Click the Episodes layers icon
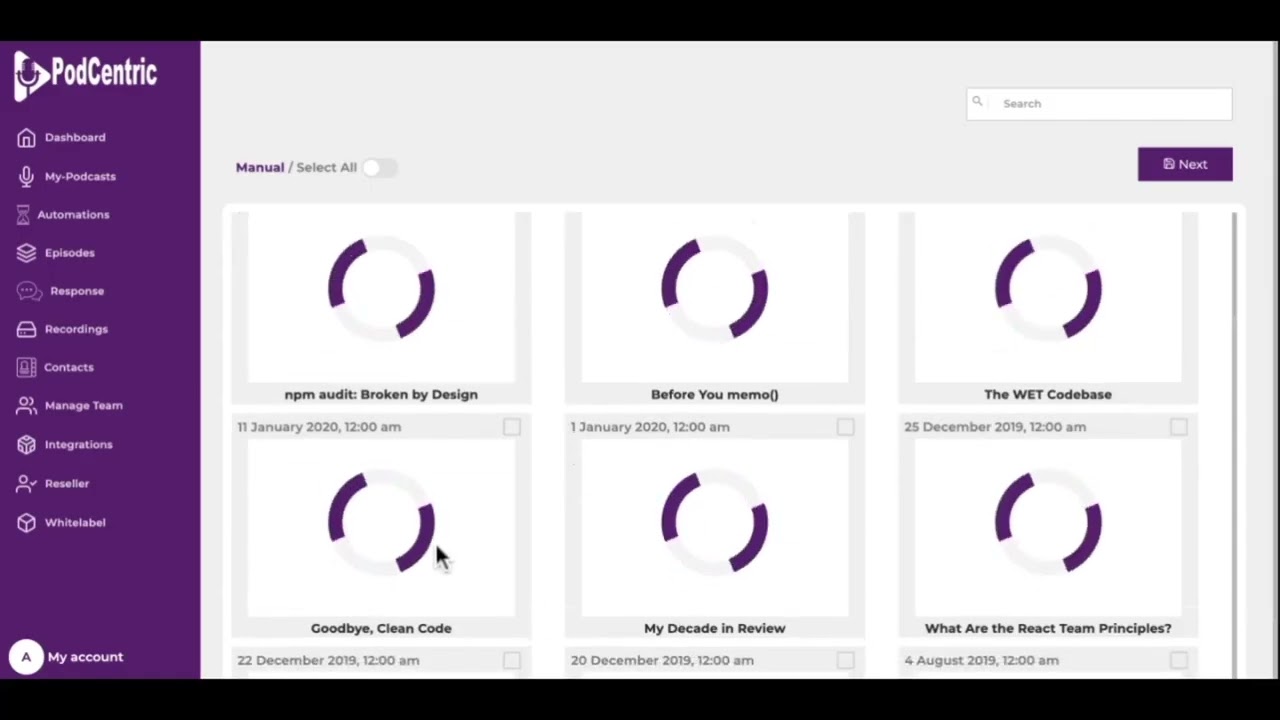The image size is (1280, 720). (x=26, y=253)
